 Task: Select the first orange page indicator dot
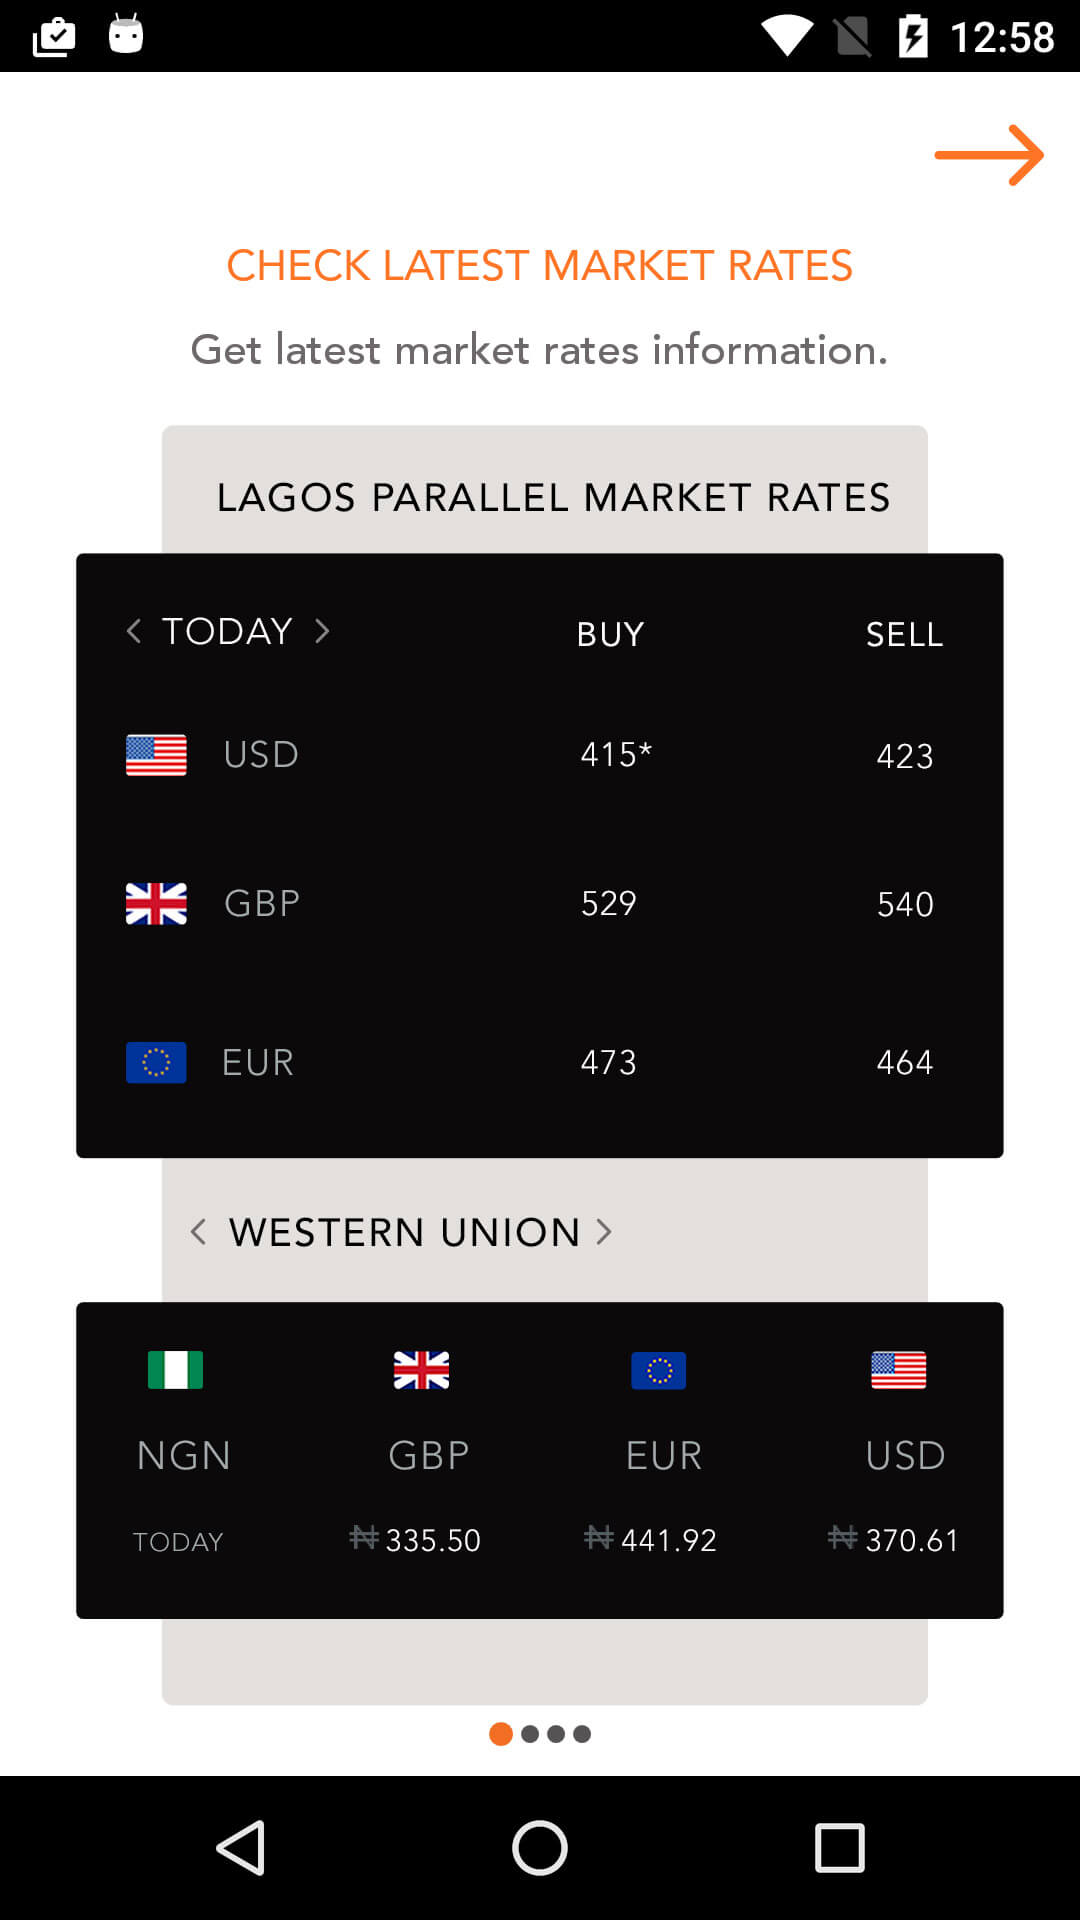coord(501,1734)
